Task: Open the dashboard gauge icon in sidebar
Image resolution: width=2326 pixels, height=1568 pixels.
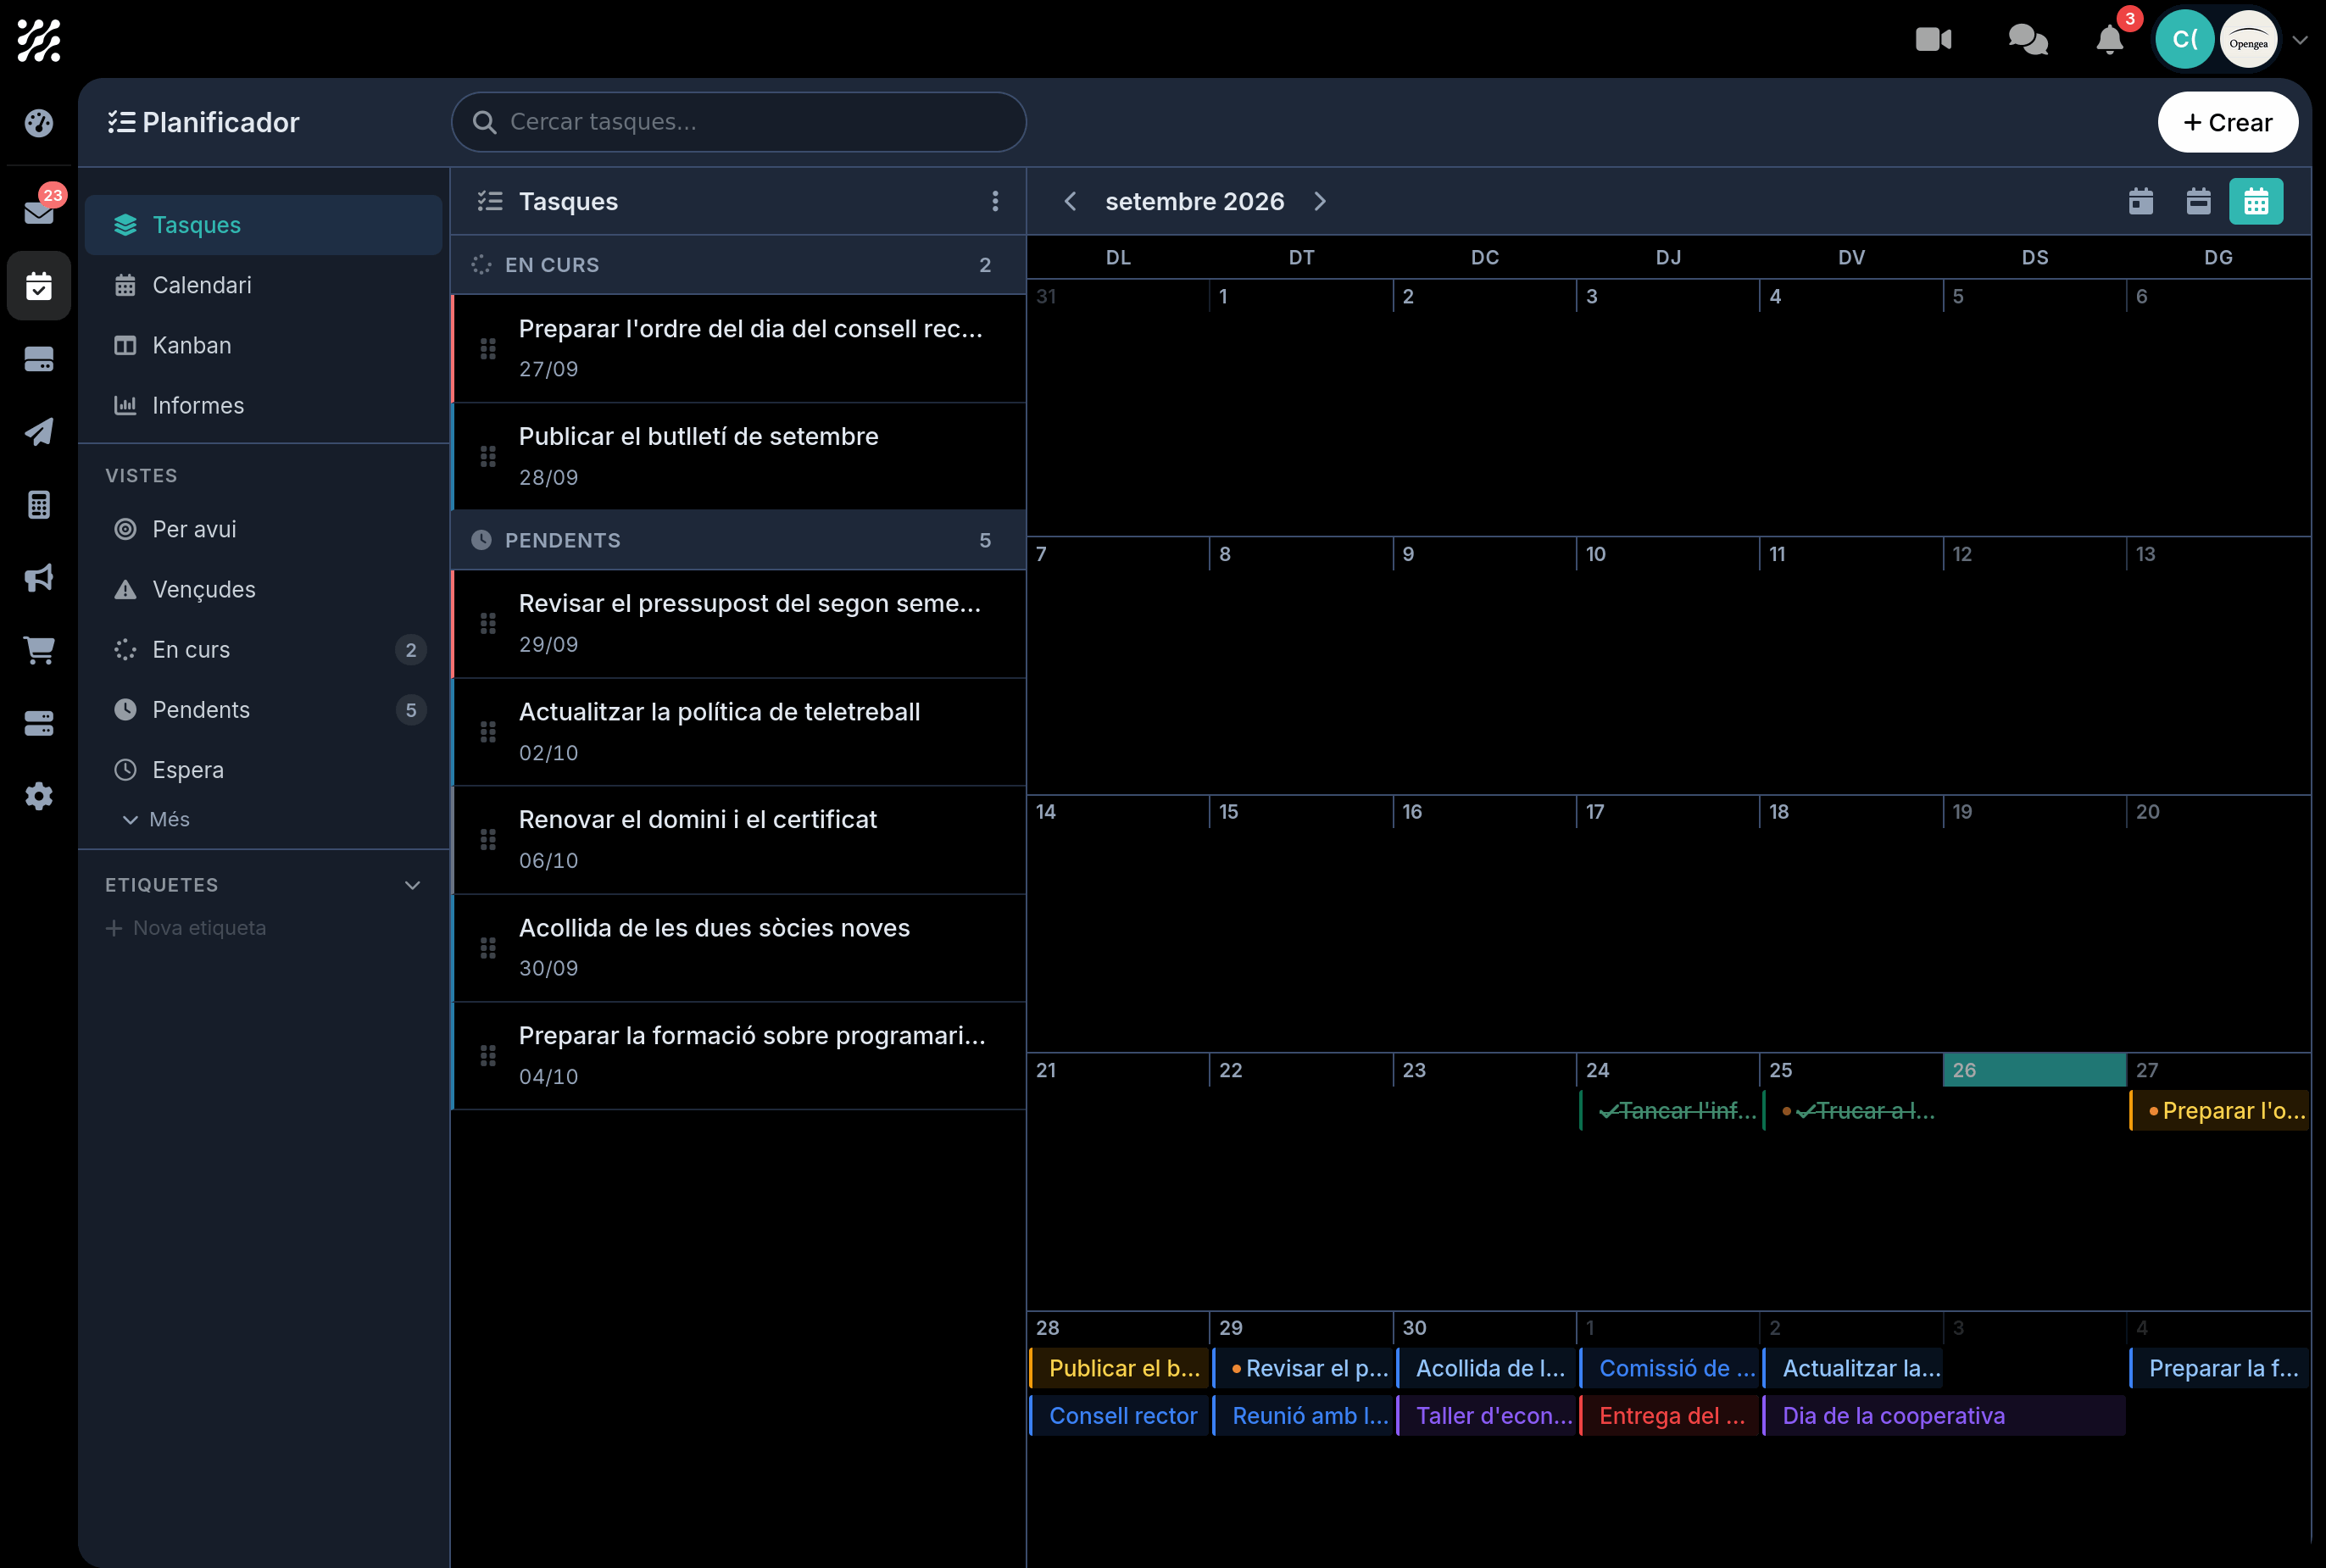Action: [x=39, y=123]
